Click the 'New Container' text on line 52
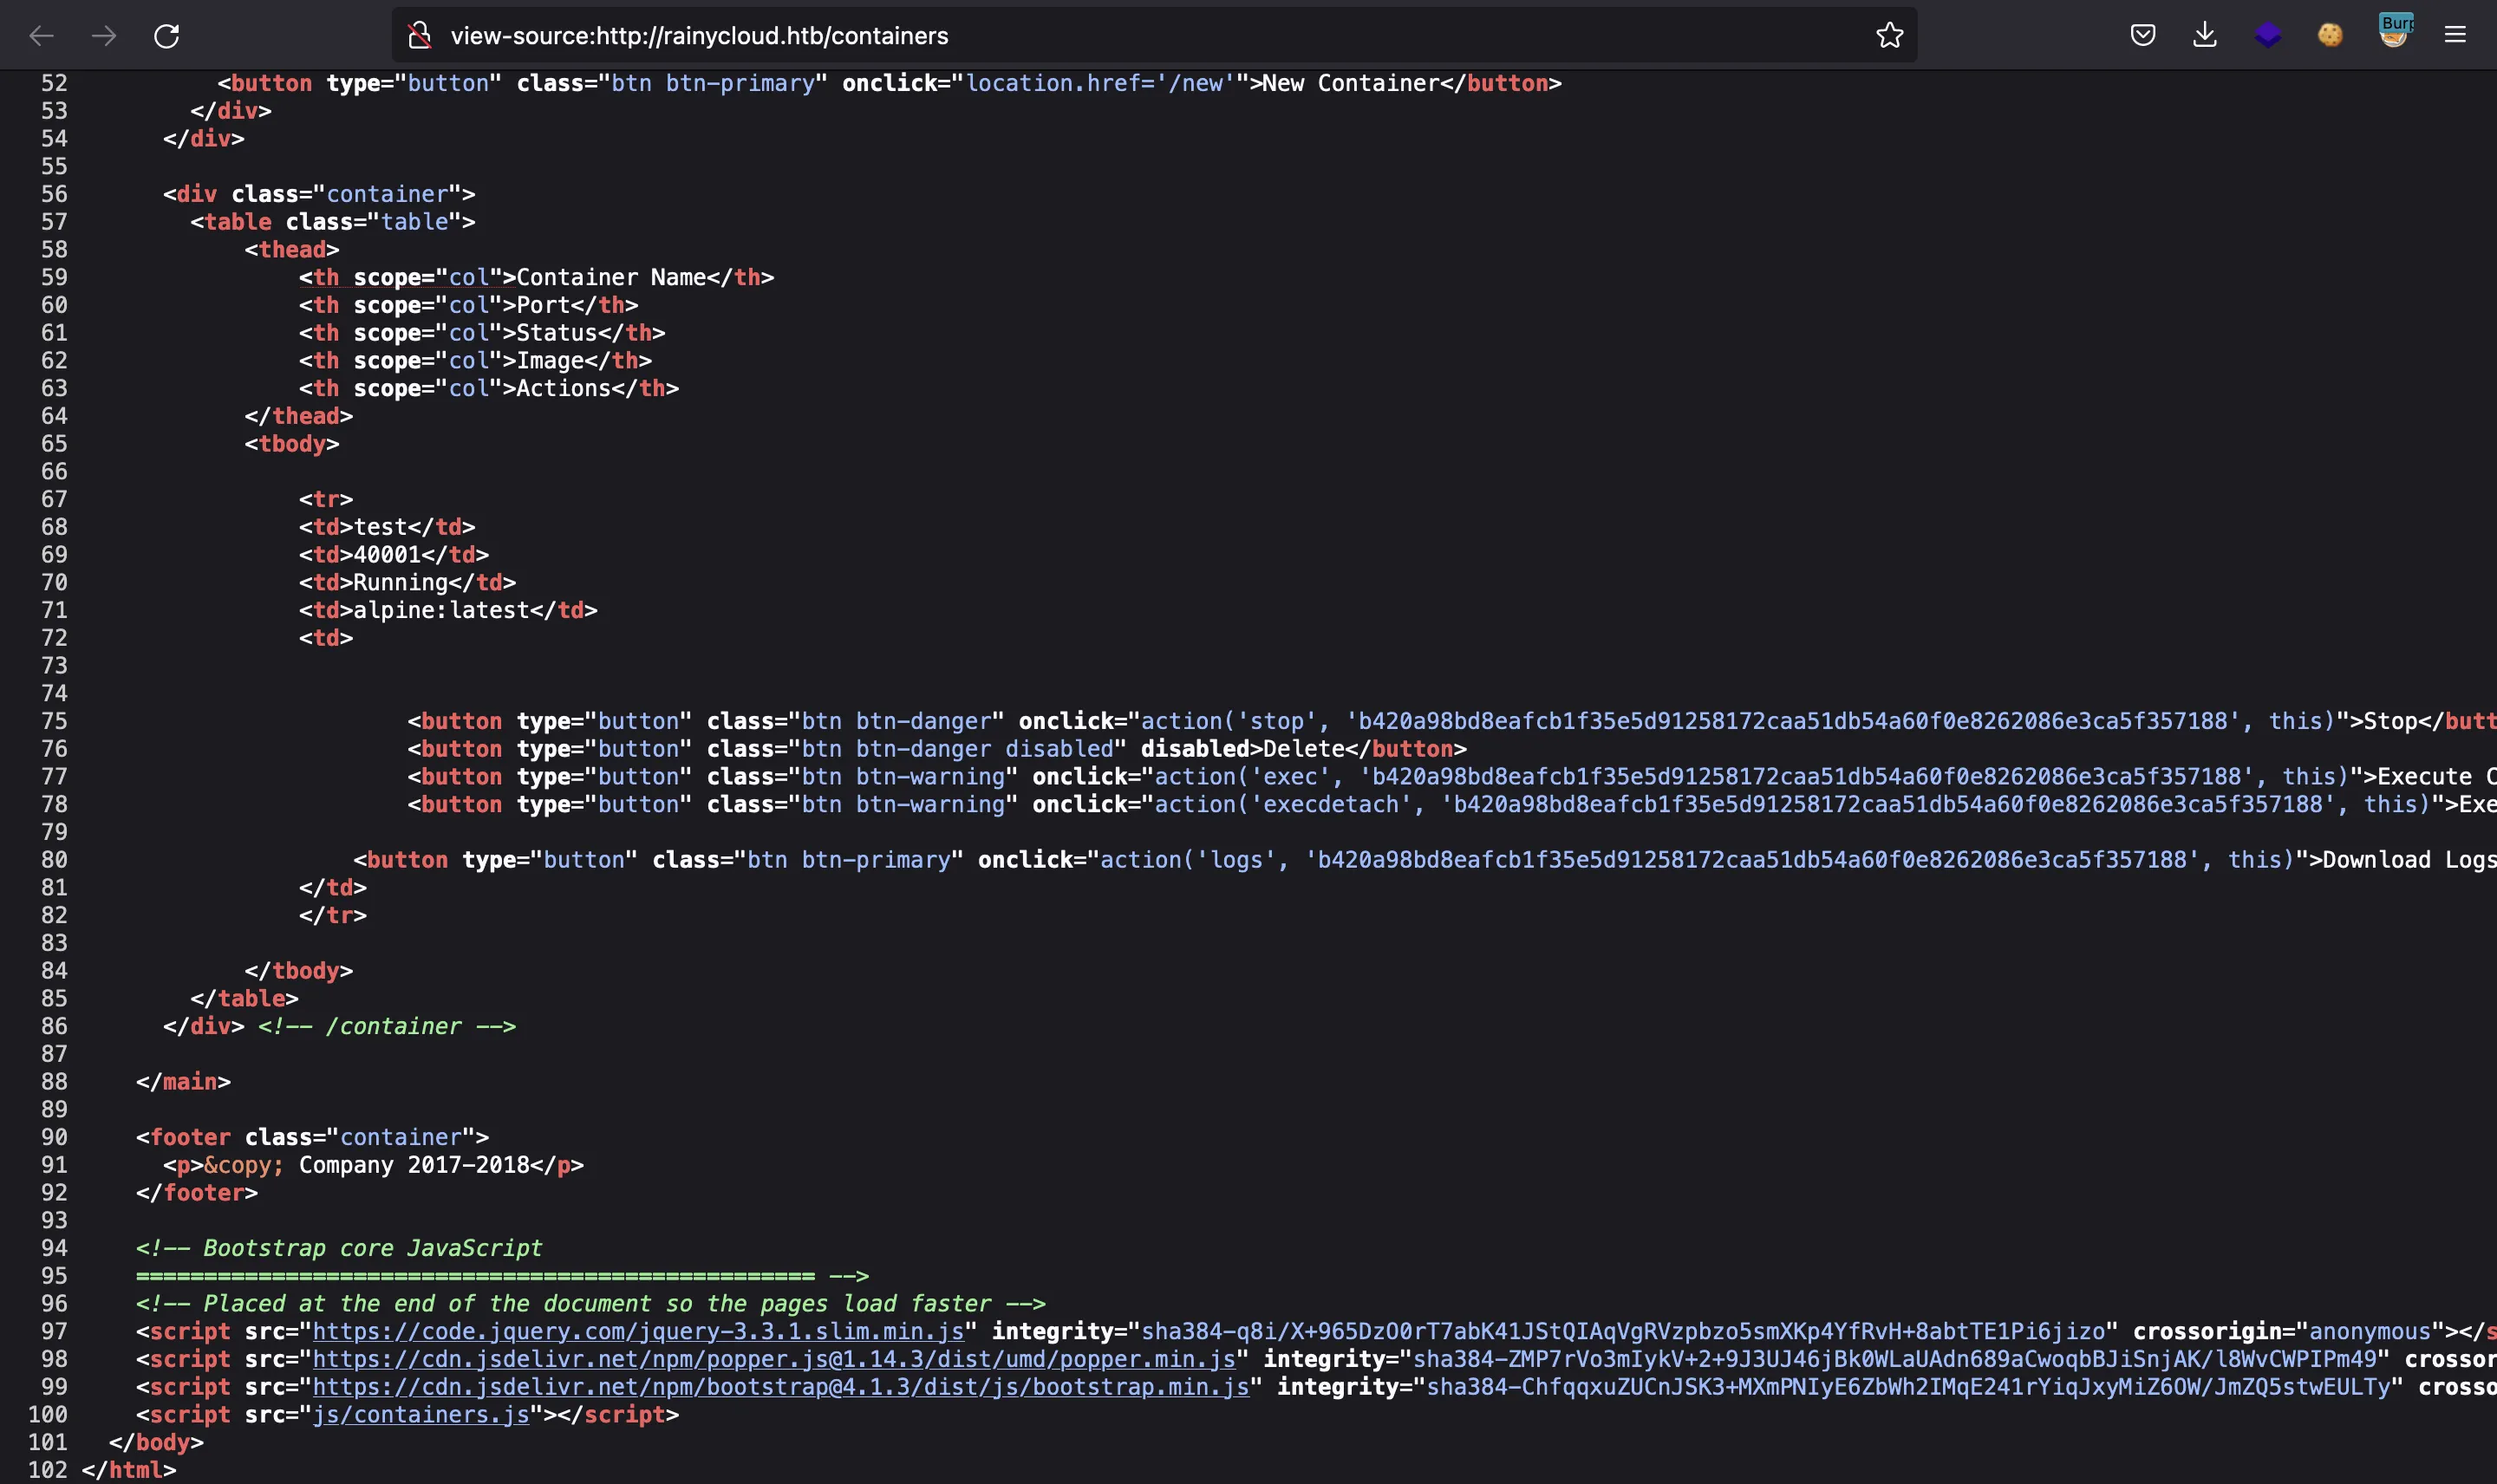 [x=1350, y=83]
